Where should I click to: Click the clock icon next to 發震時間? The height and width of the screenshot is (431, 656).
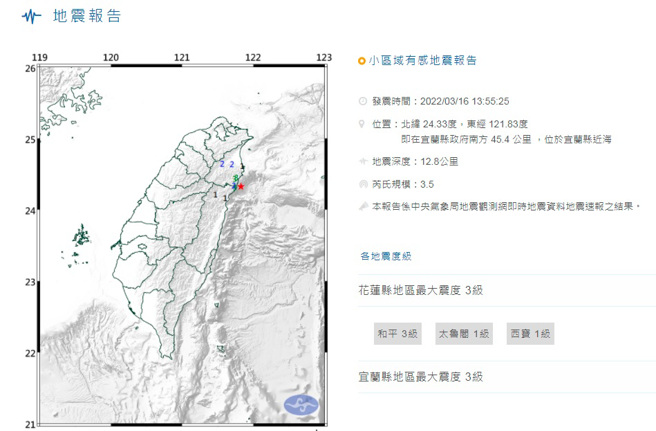tap(363, 101)
